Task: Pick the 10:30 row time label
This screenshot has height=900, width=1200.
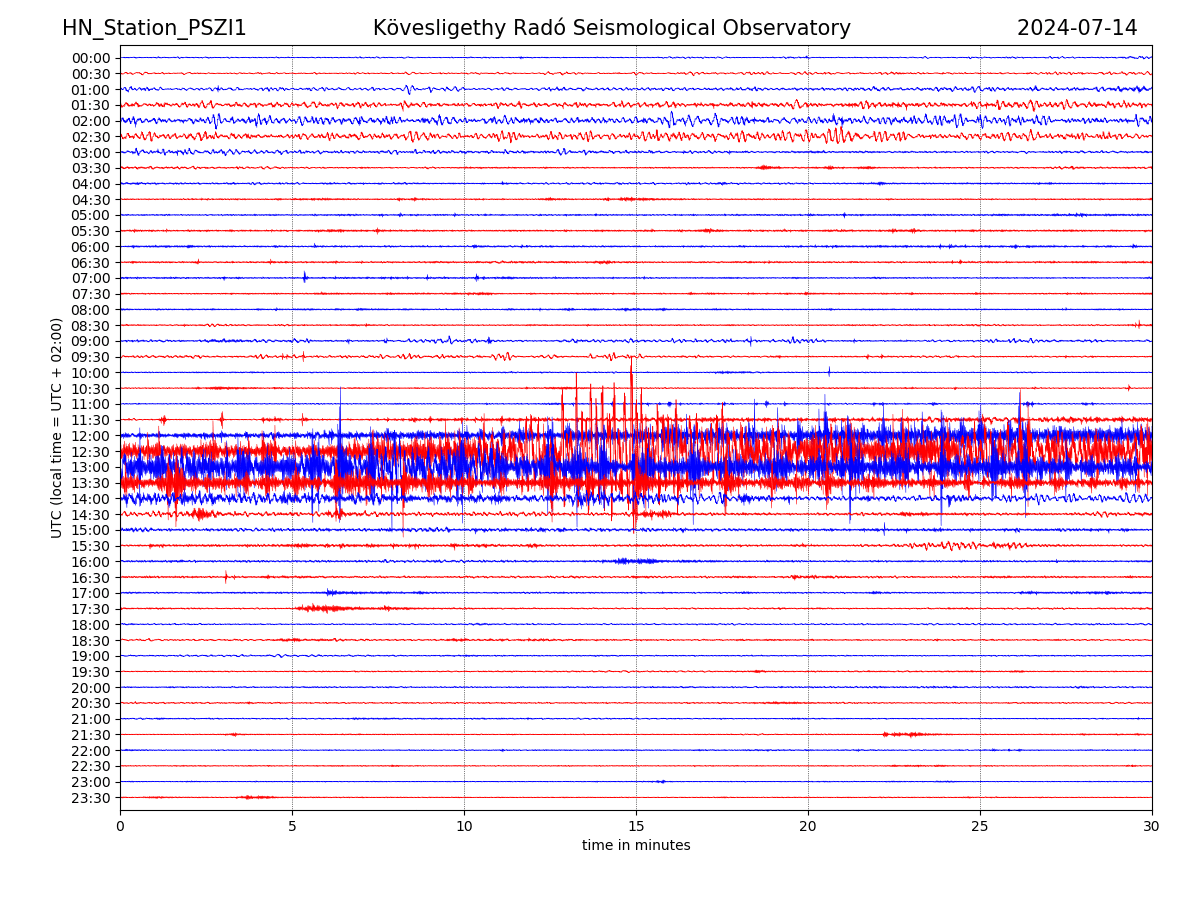Action: tap(90, 389)
